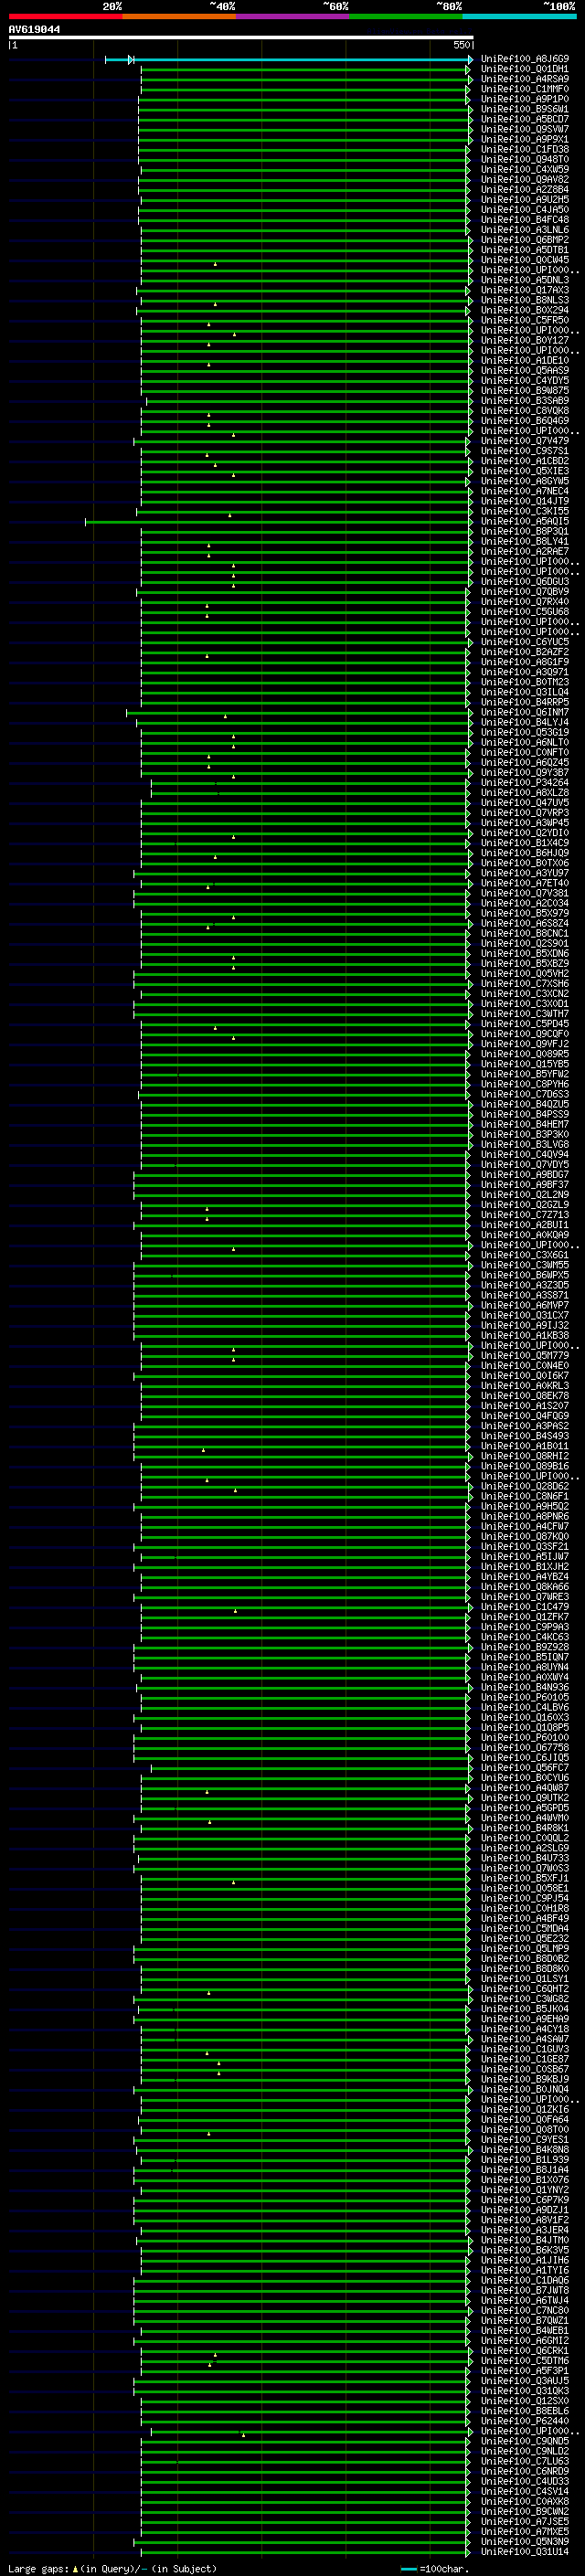Click the UniRef100_A7NEC4 hit label
The height and width of the screenshot is (2576, 585).
[x=525, y=491]
